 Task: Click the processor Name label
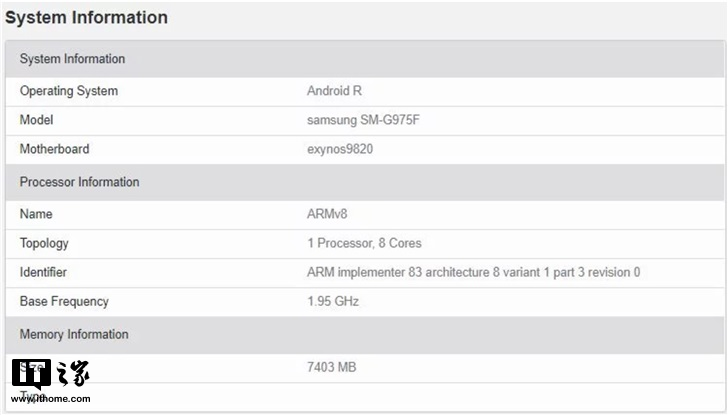click(36, 214)
